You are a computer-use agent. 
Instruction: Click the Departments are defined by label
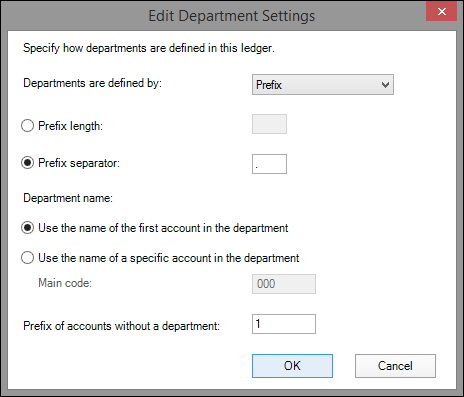92,83
